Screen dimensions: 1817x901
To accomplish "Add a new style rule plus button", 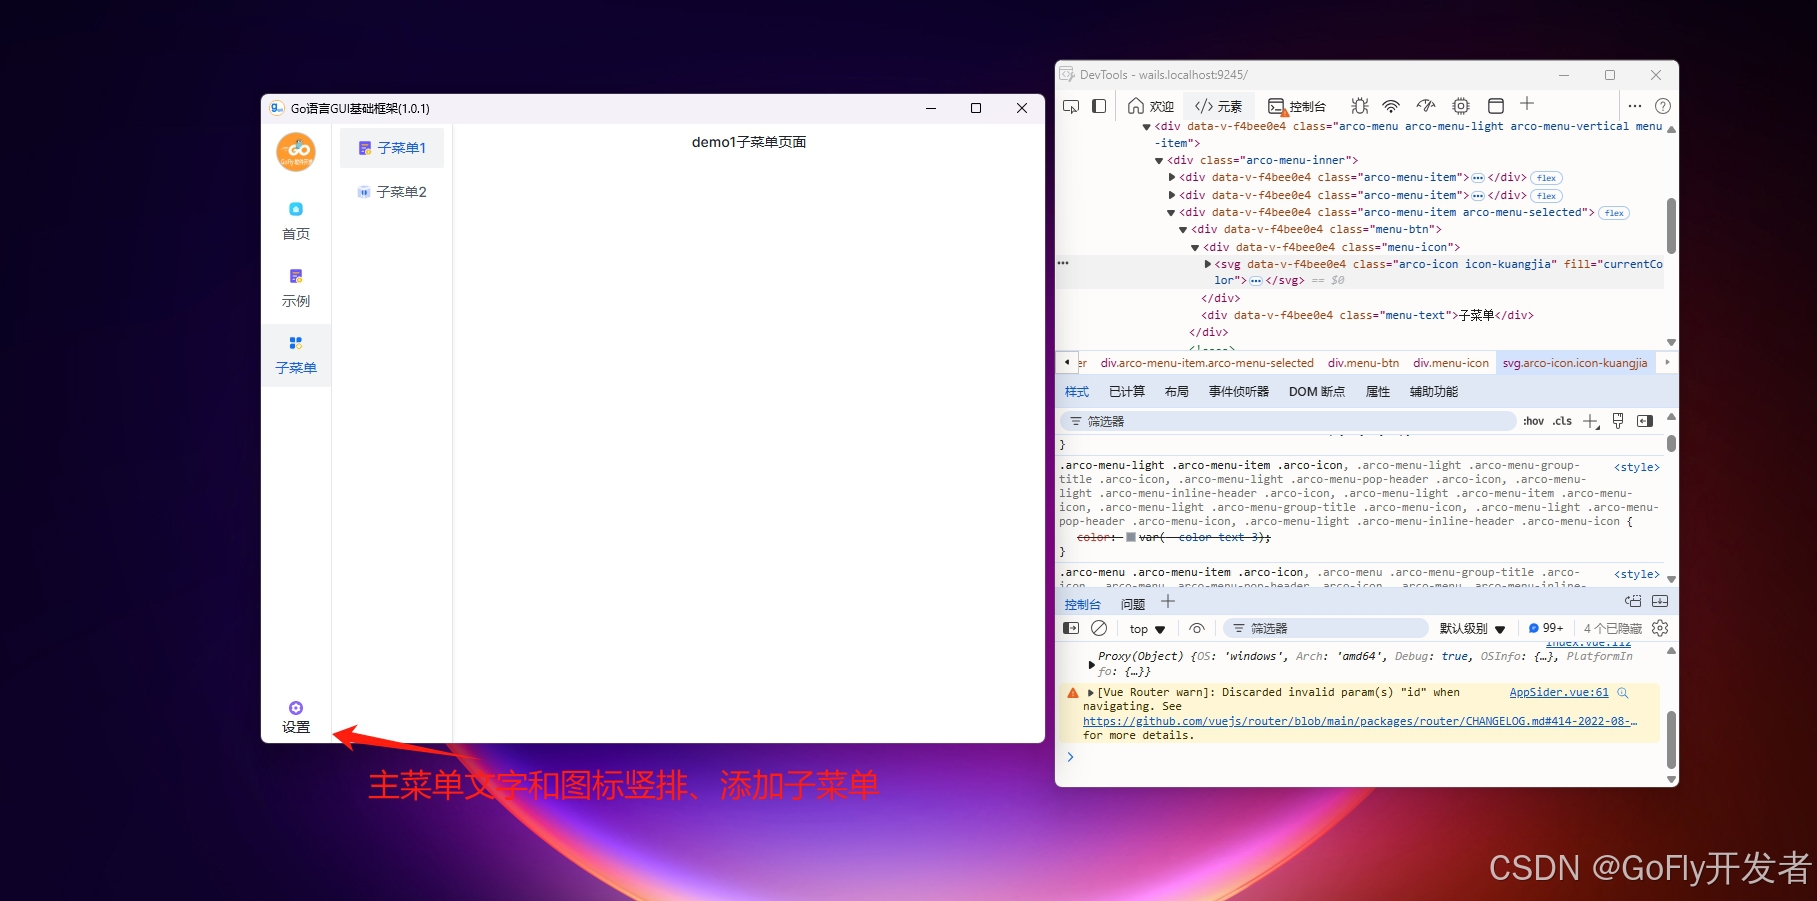I will pyautogui.click(x=1591, y=421).
